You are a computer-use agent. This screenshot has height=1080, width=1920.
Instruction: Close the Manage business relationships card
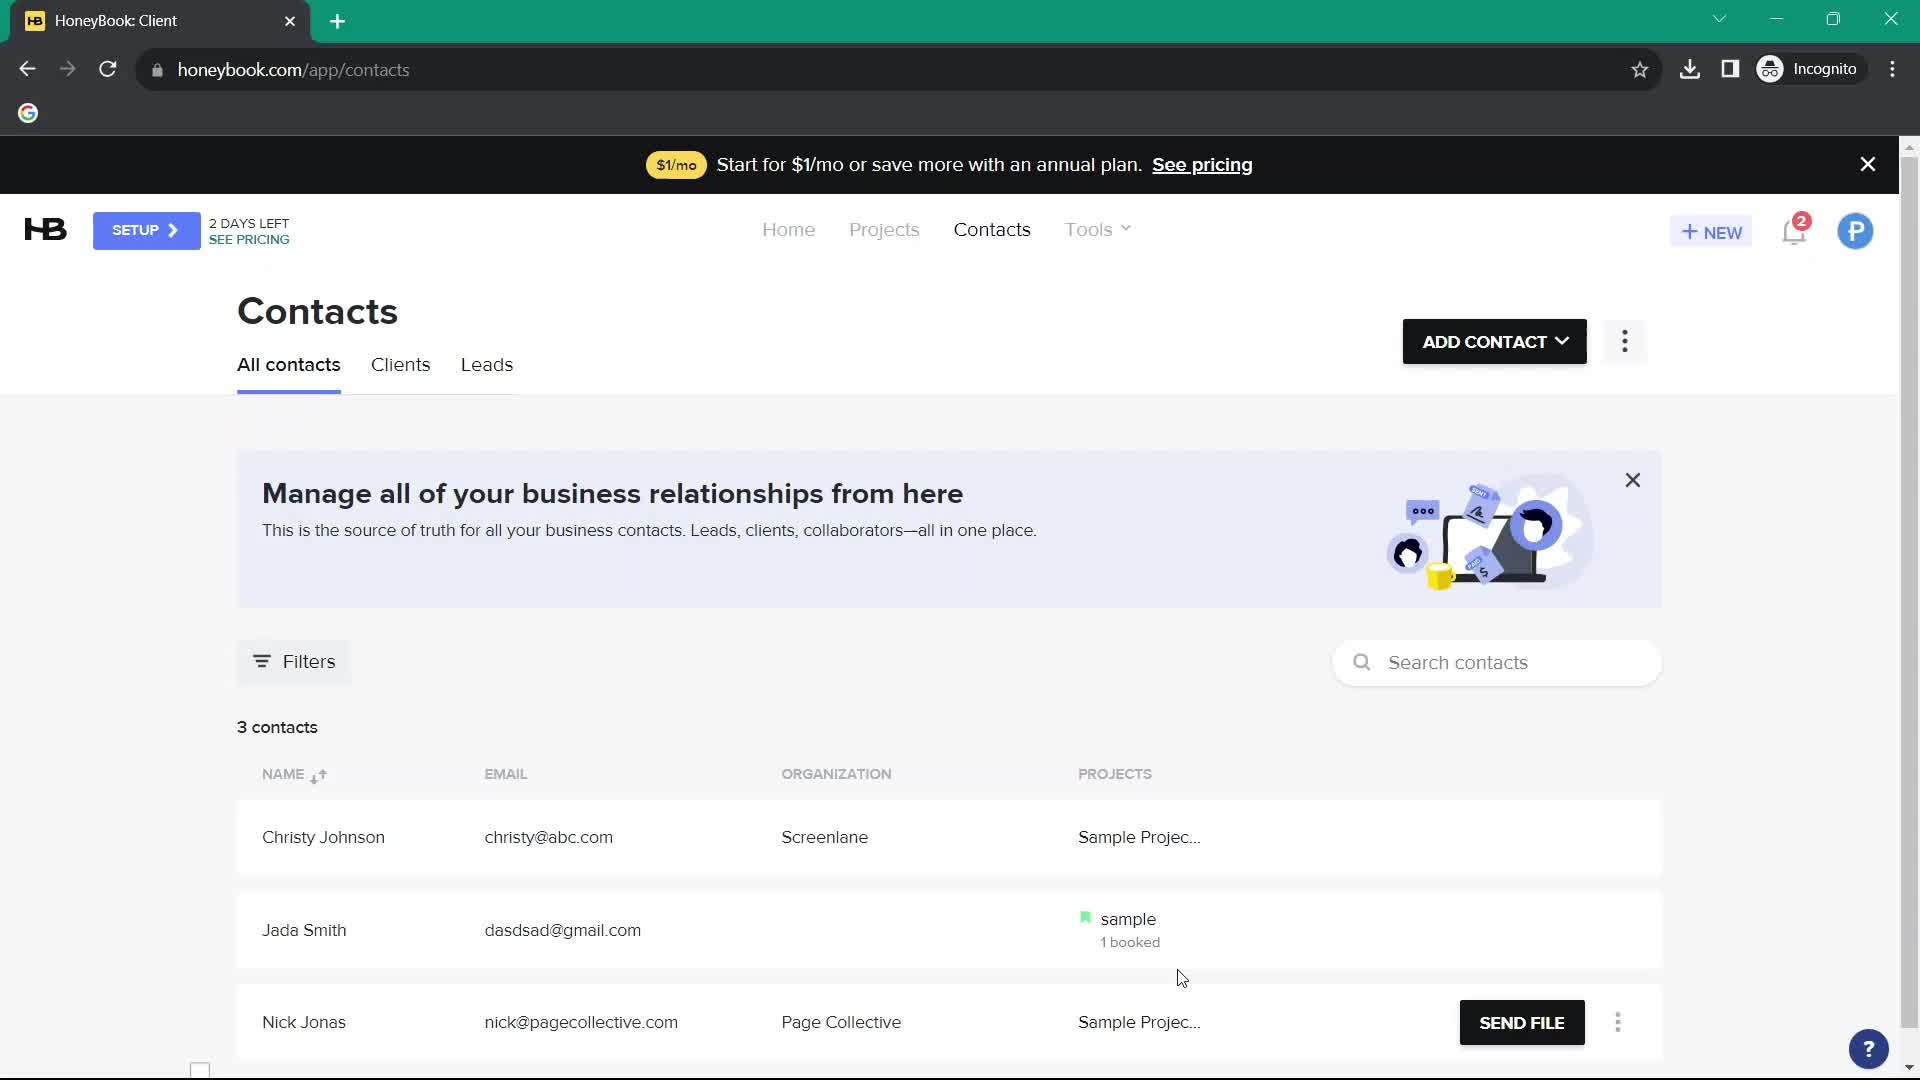click(1633, 481)
